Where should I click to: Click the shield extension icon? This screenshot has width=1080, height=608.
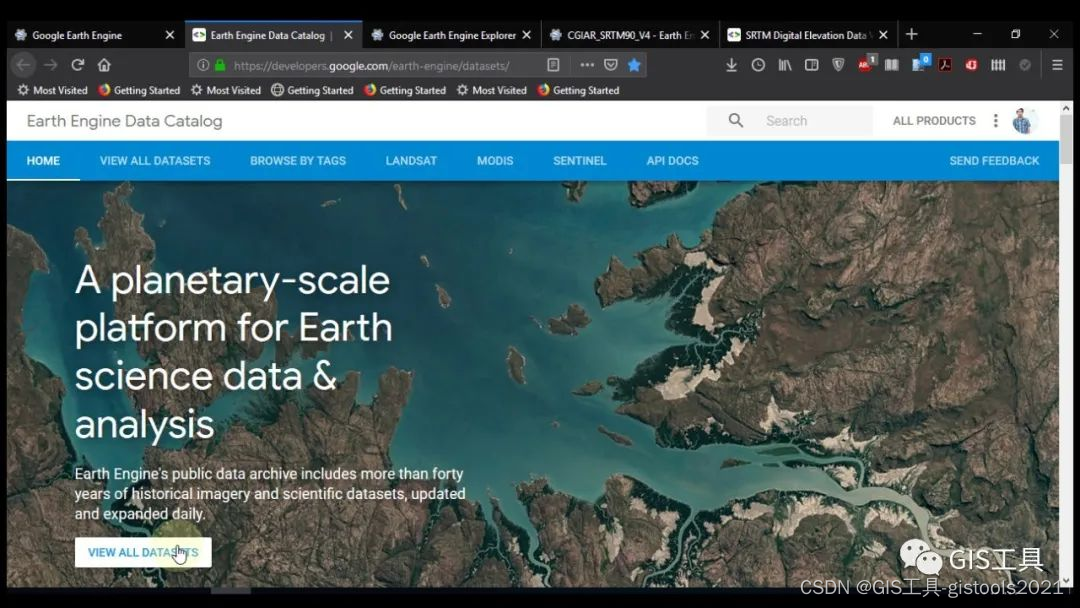838,65
